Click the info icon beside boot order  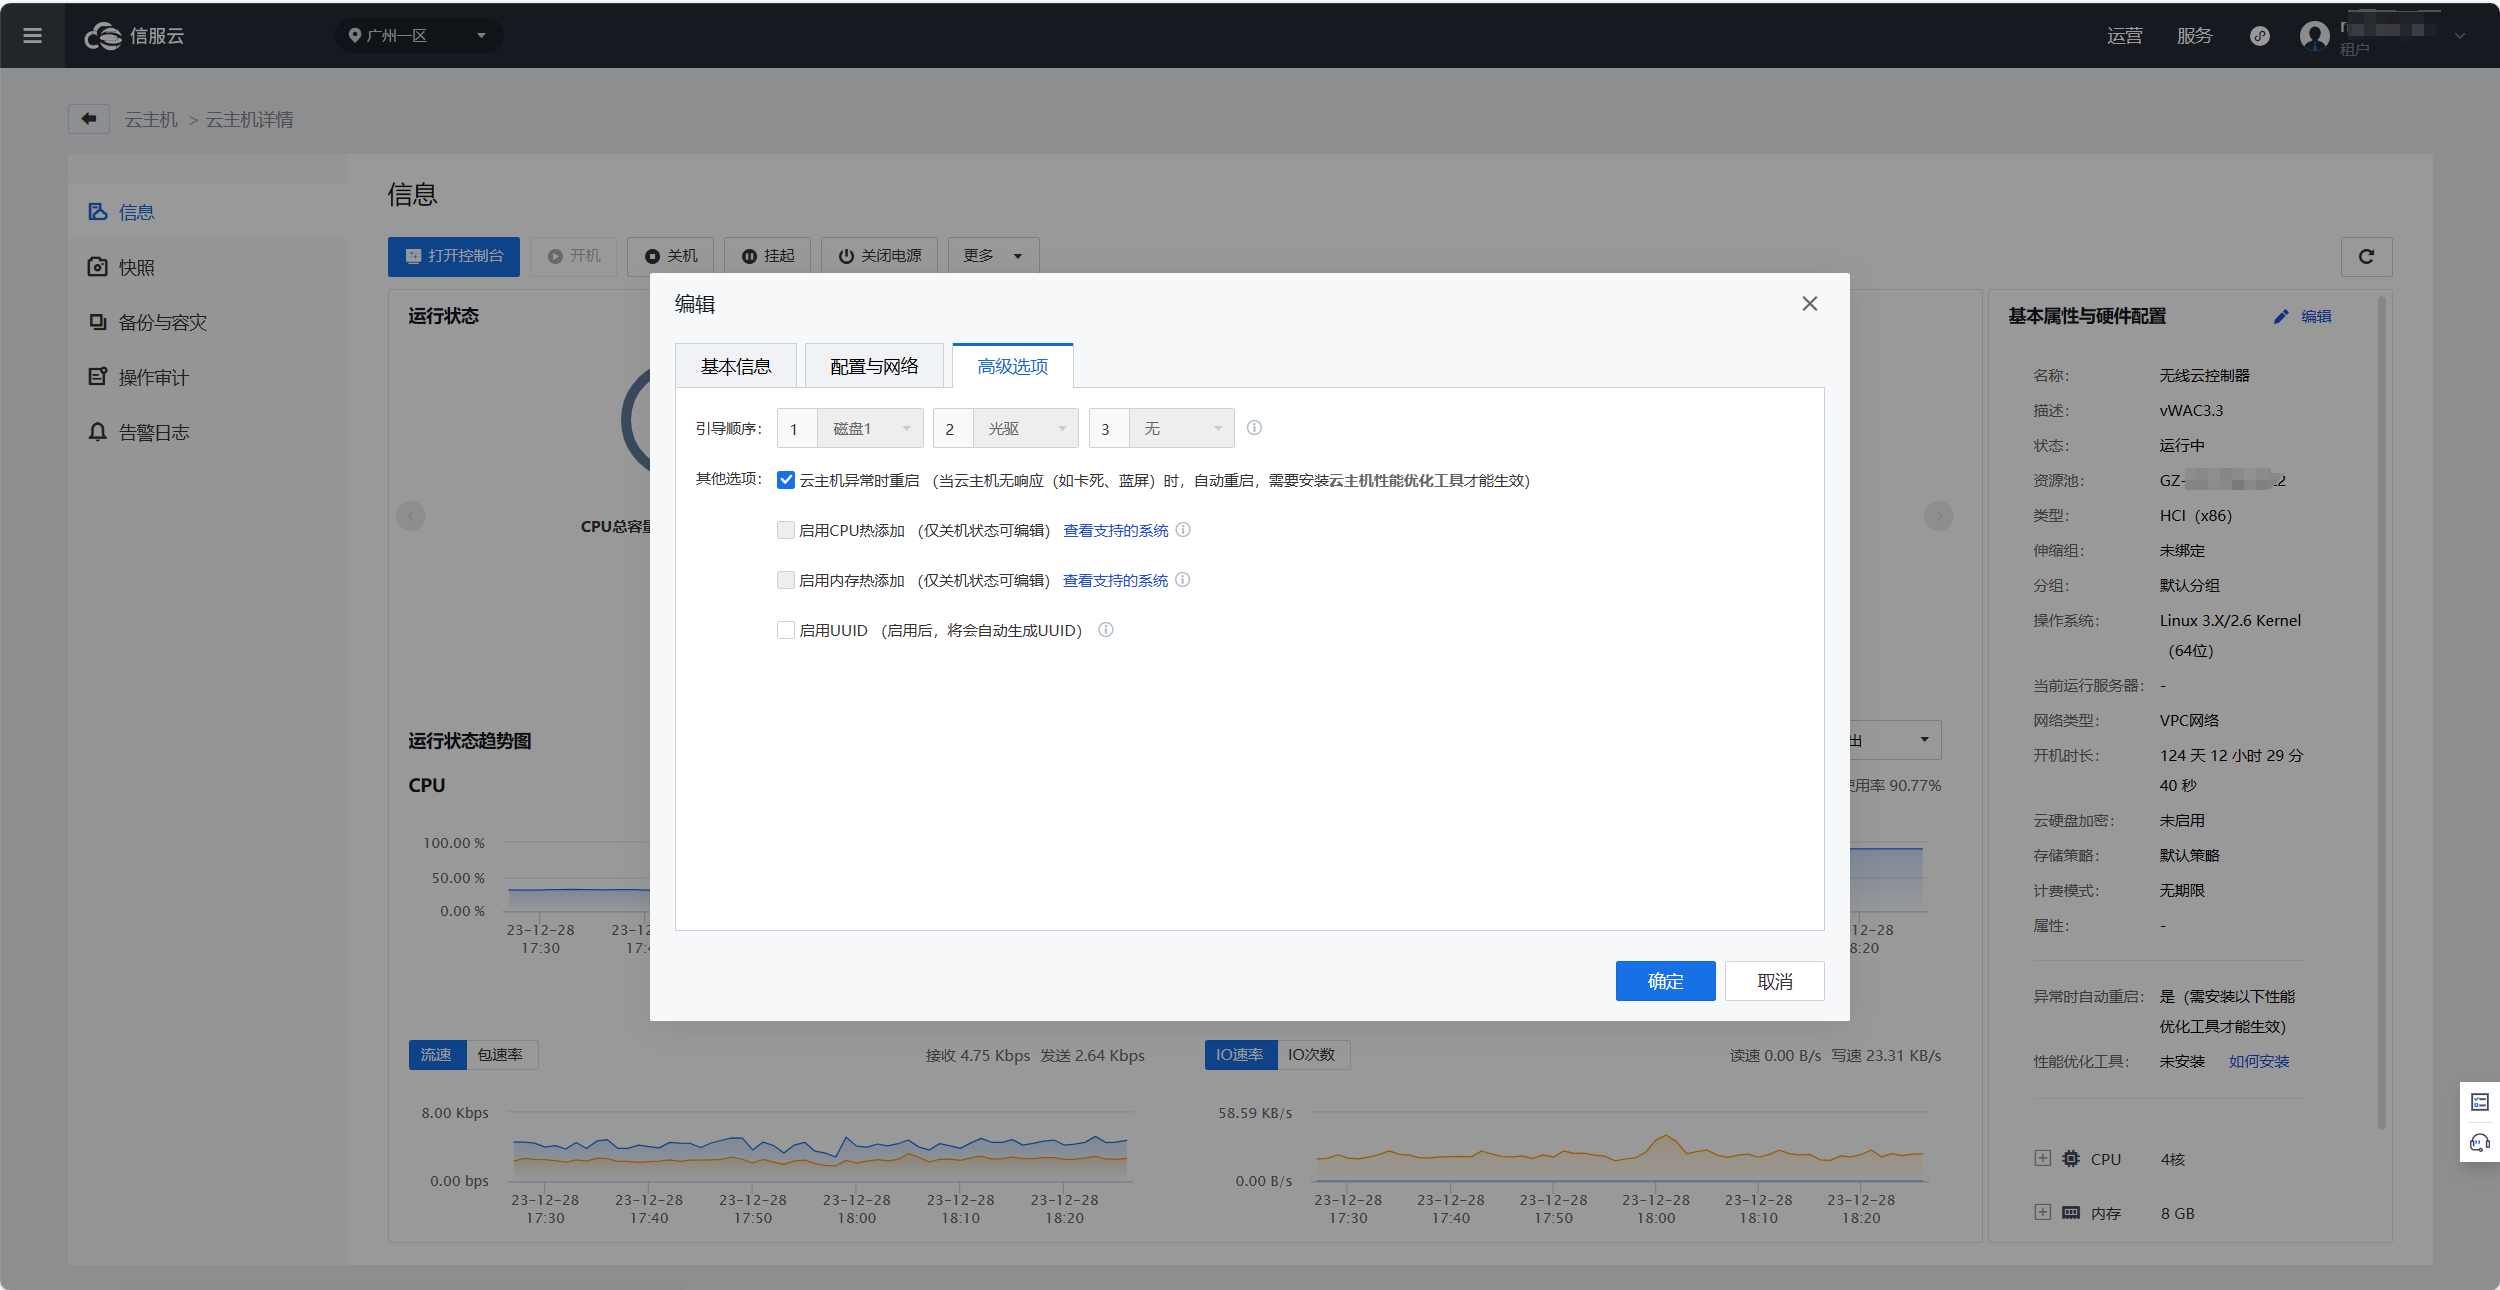[x=1254, y=428]
